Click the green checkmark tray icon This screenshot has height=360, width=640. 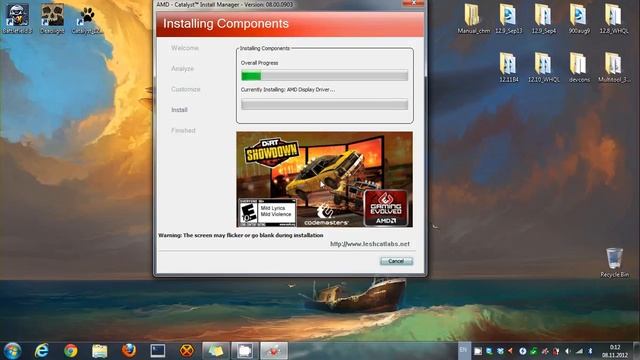533,351
